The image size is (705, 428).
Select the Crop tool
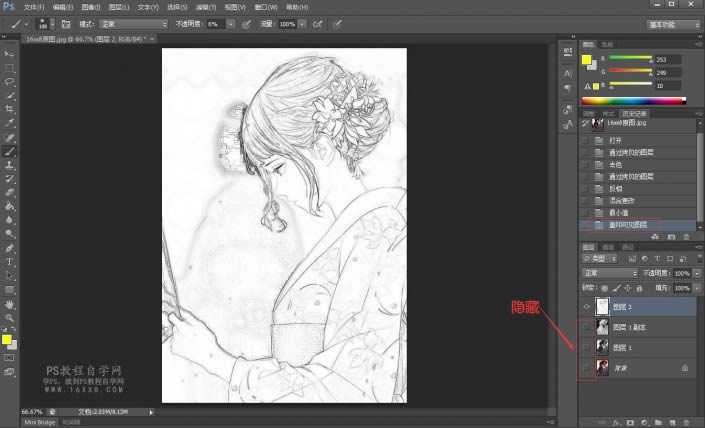tap(9, 108)
